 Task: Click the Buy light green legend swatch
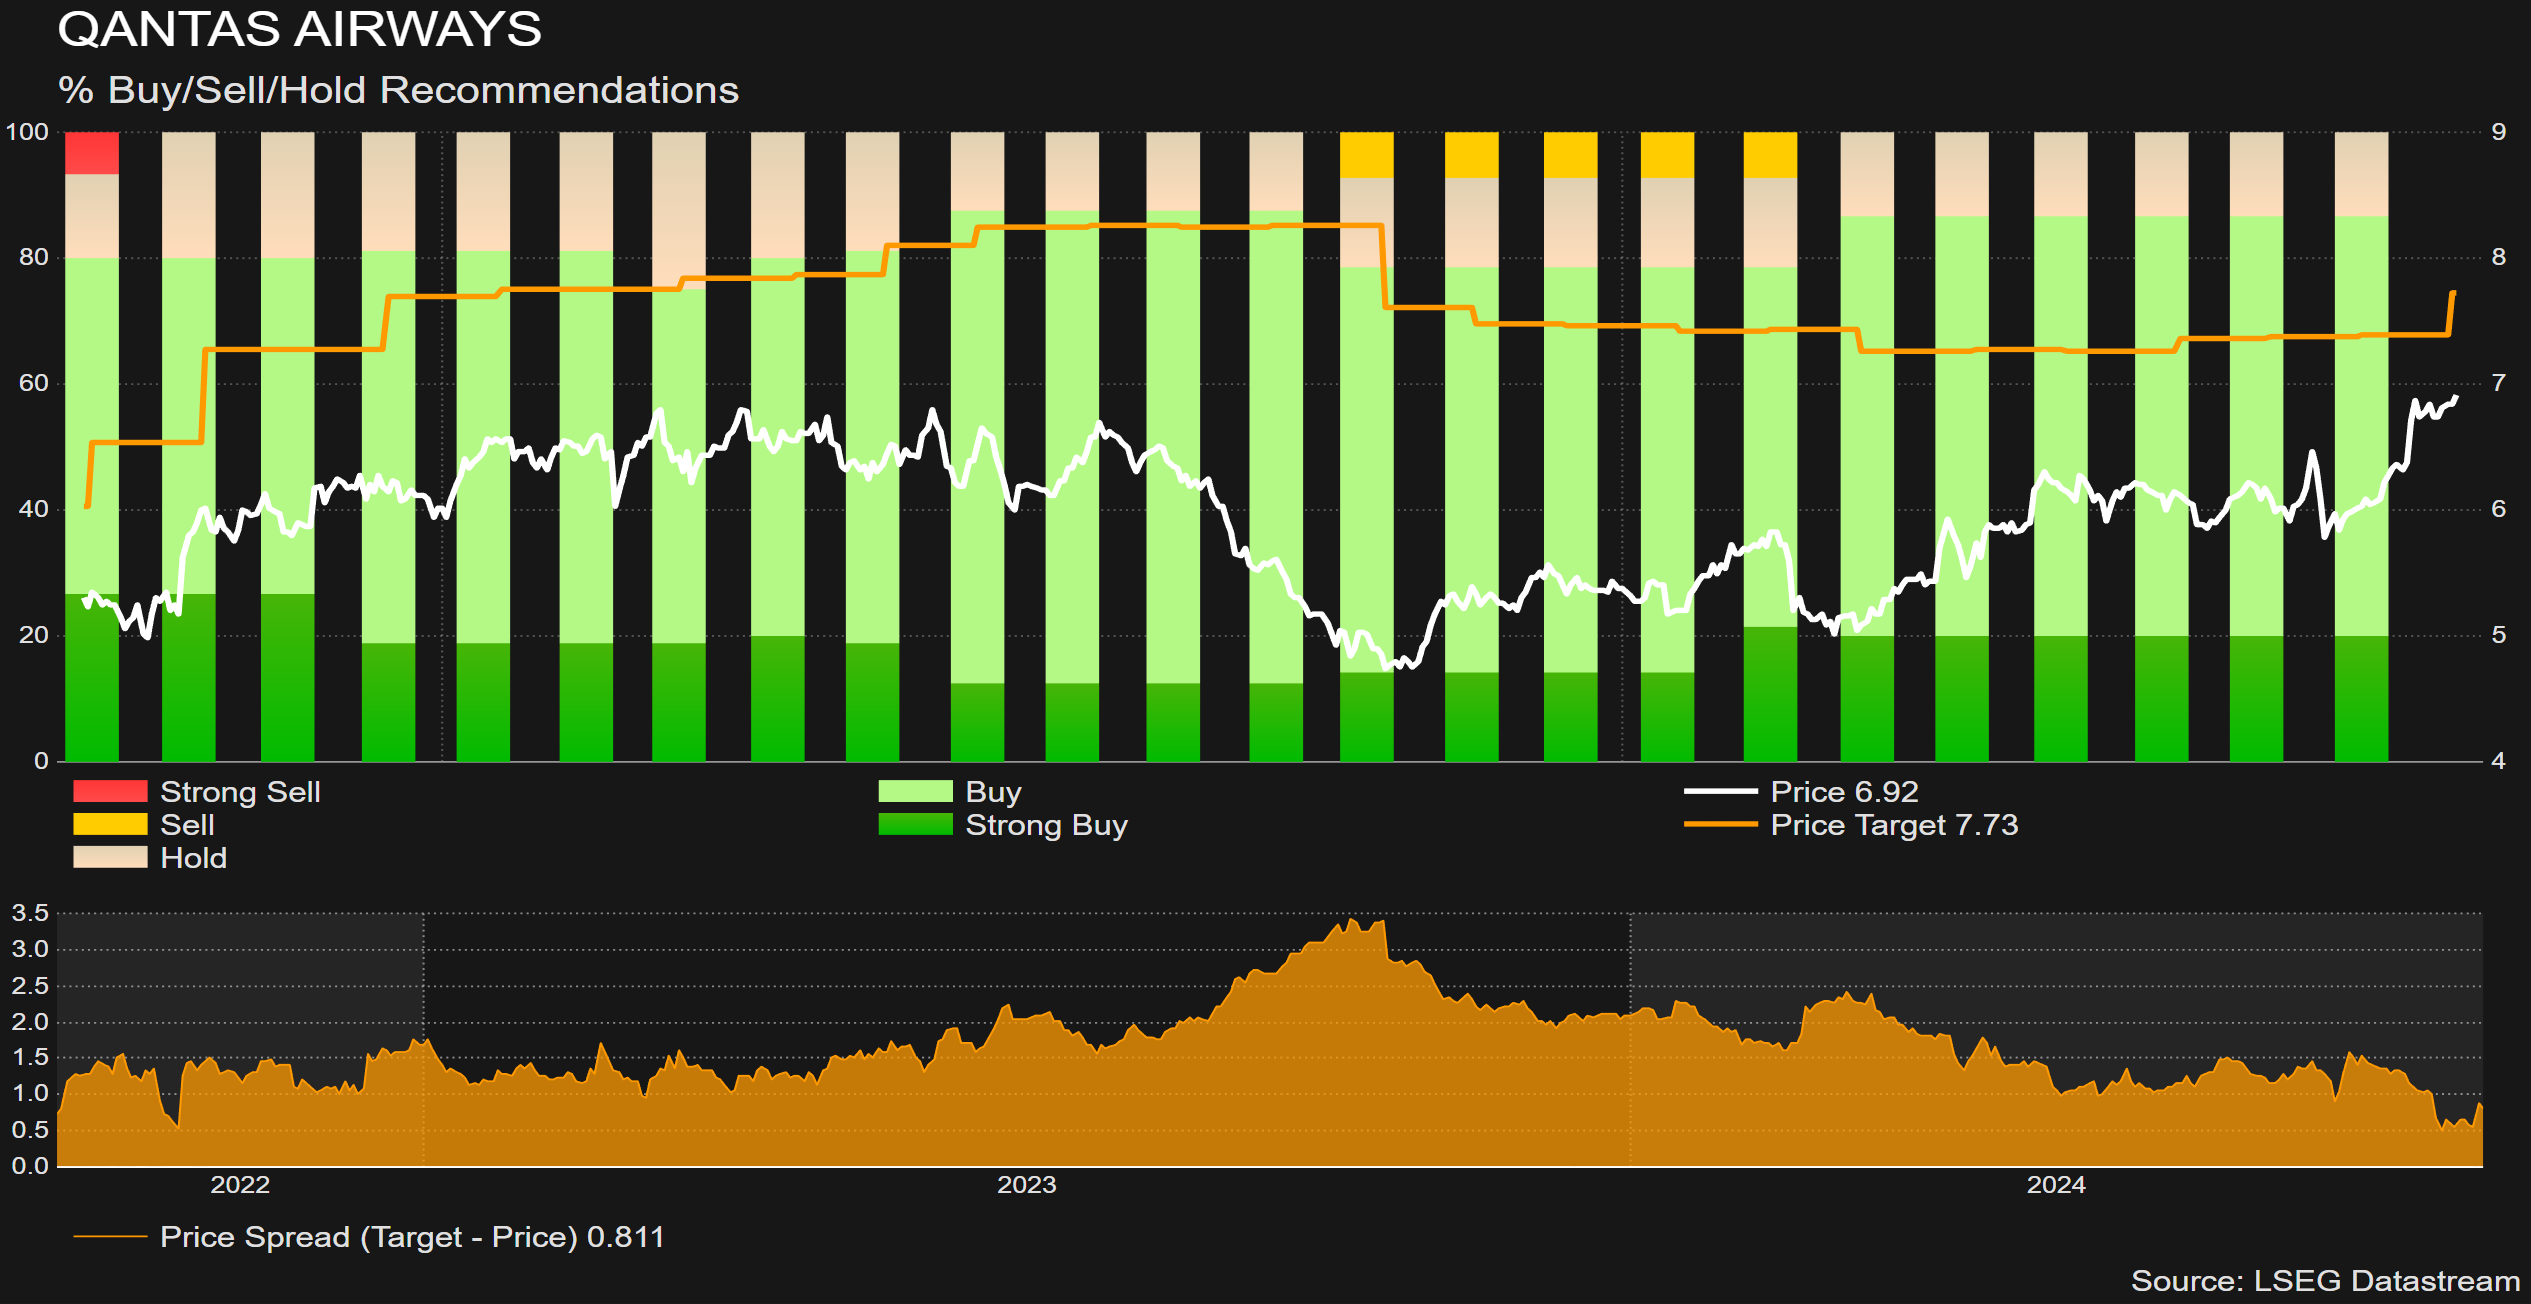(x=915, y=791)
